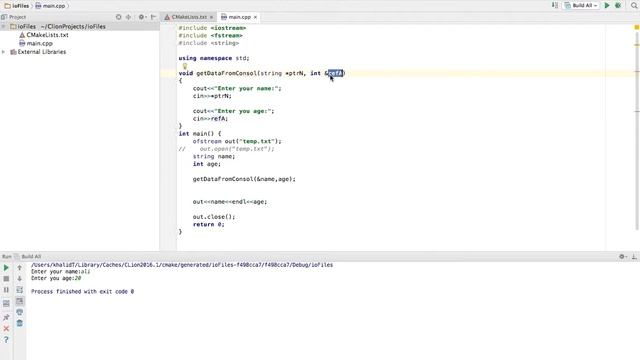The width and height of the screenshot is (640, 360).
Task: Clear all Run console output with trash icon
Action: [20, 323]
